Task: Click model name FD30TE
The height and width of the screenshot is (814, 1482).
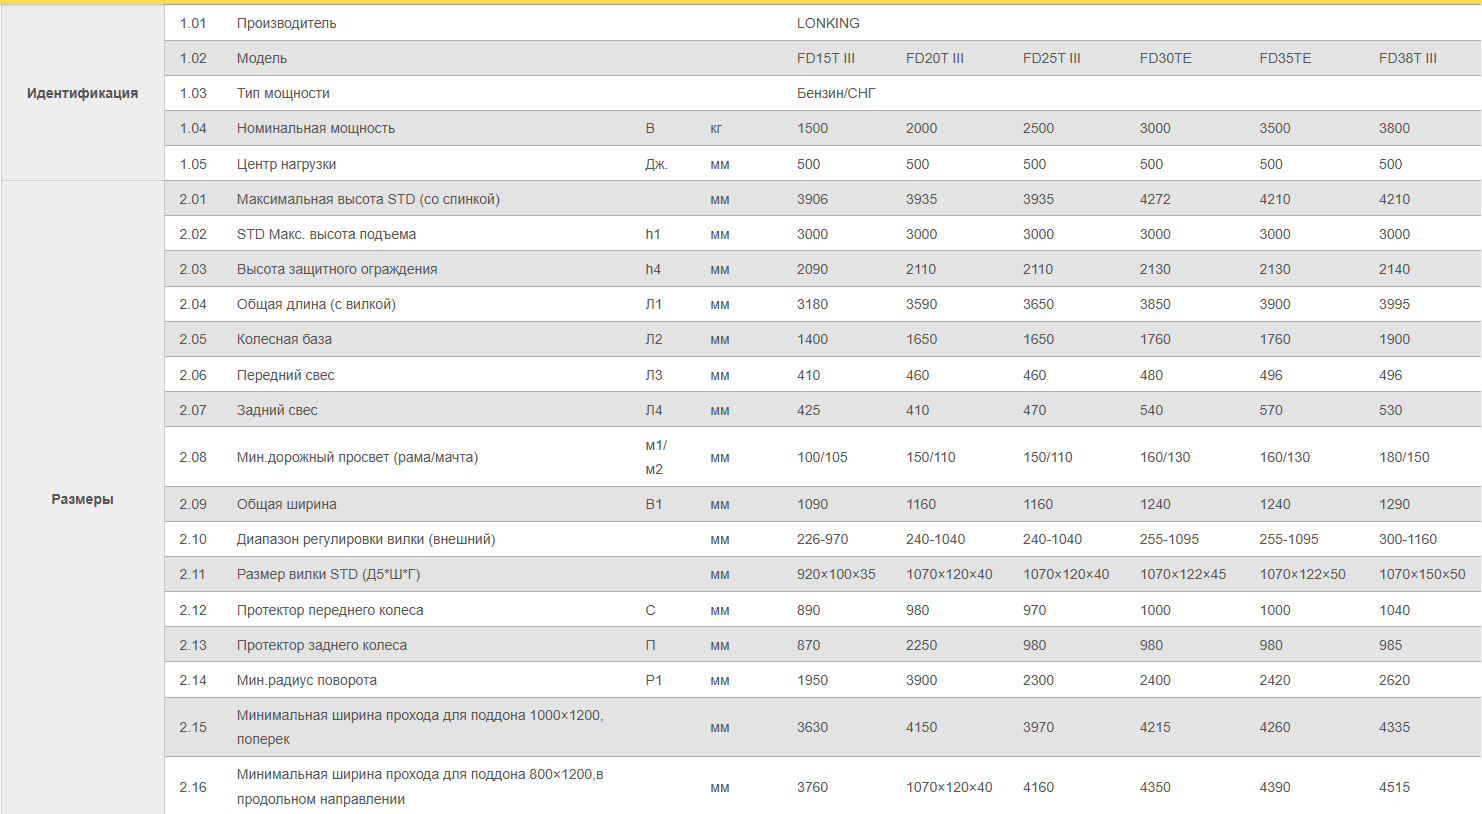Action: [1166, 58]
